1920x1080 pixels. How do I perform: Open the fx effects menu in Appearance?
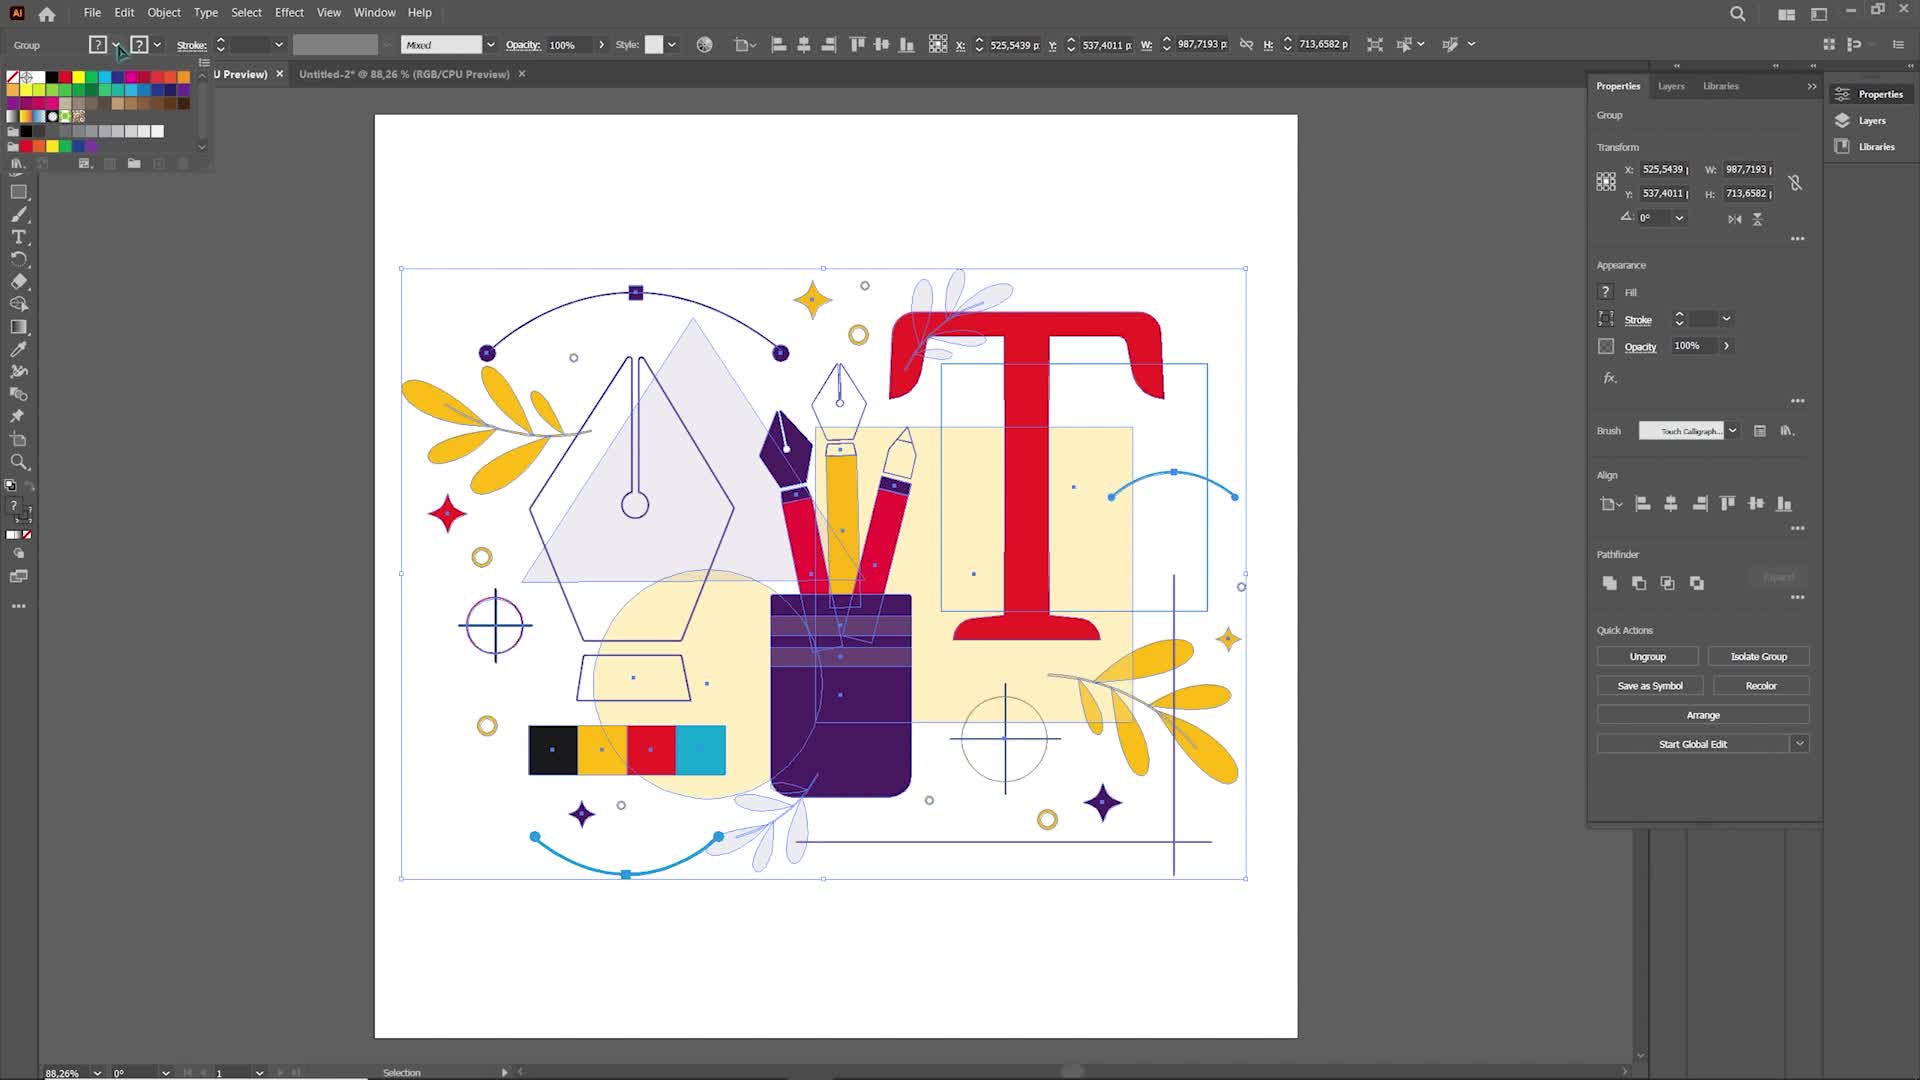pyautogui.click(x=1609, y=378)
